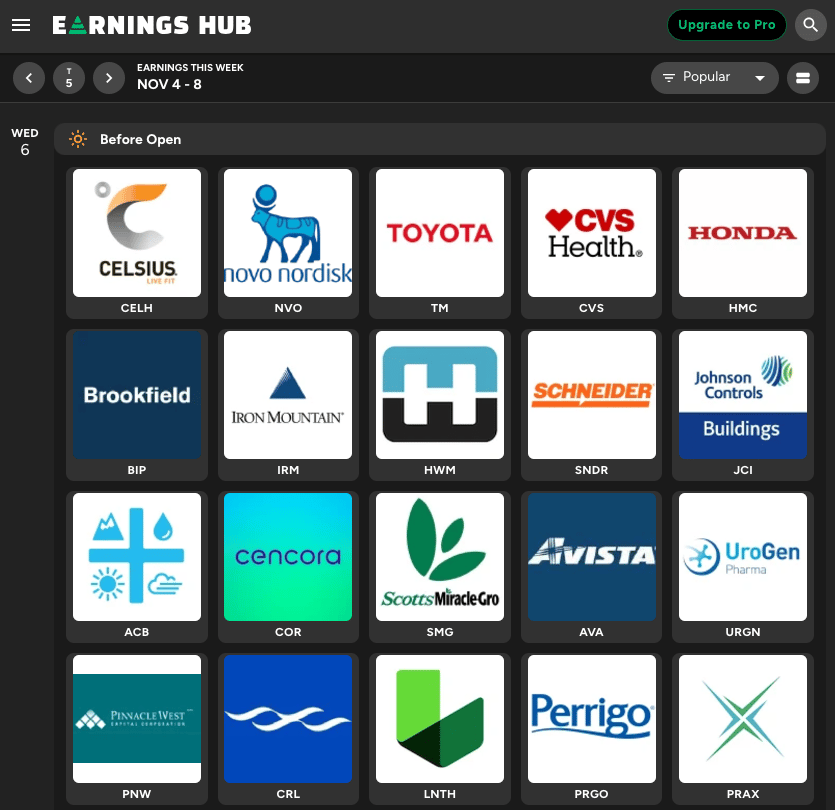Open the Cencora COR card
Image resolution: width=835 pixels, height=810 pixels.
coord(288,567)
